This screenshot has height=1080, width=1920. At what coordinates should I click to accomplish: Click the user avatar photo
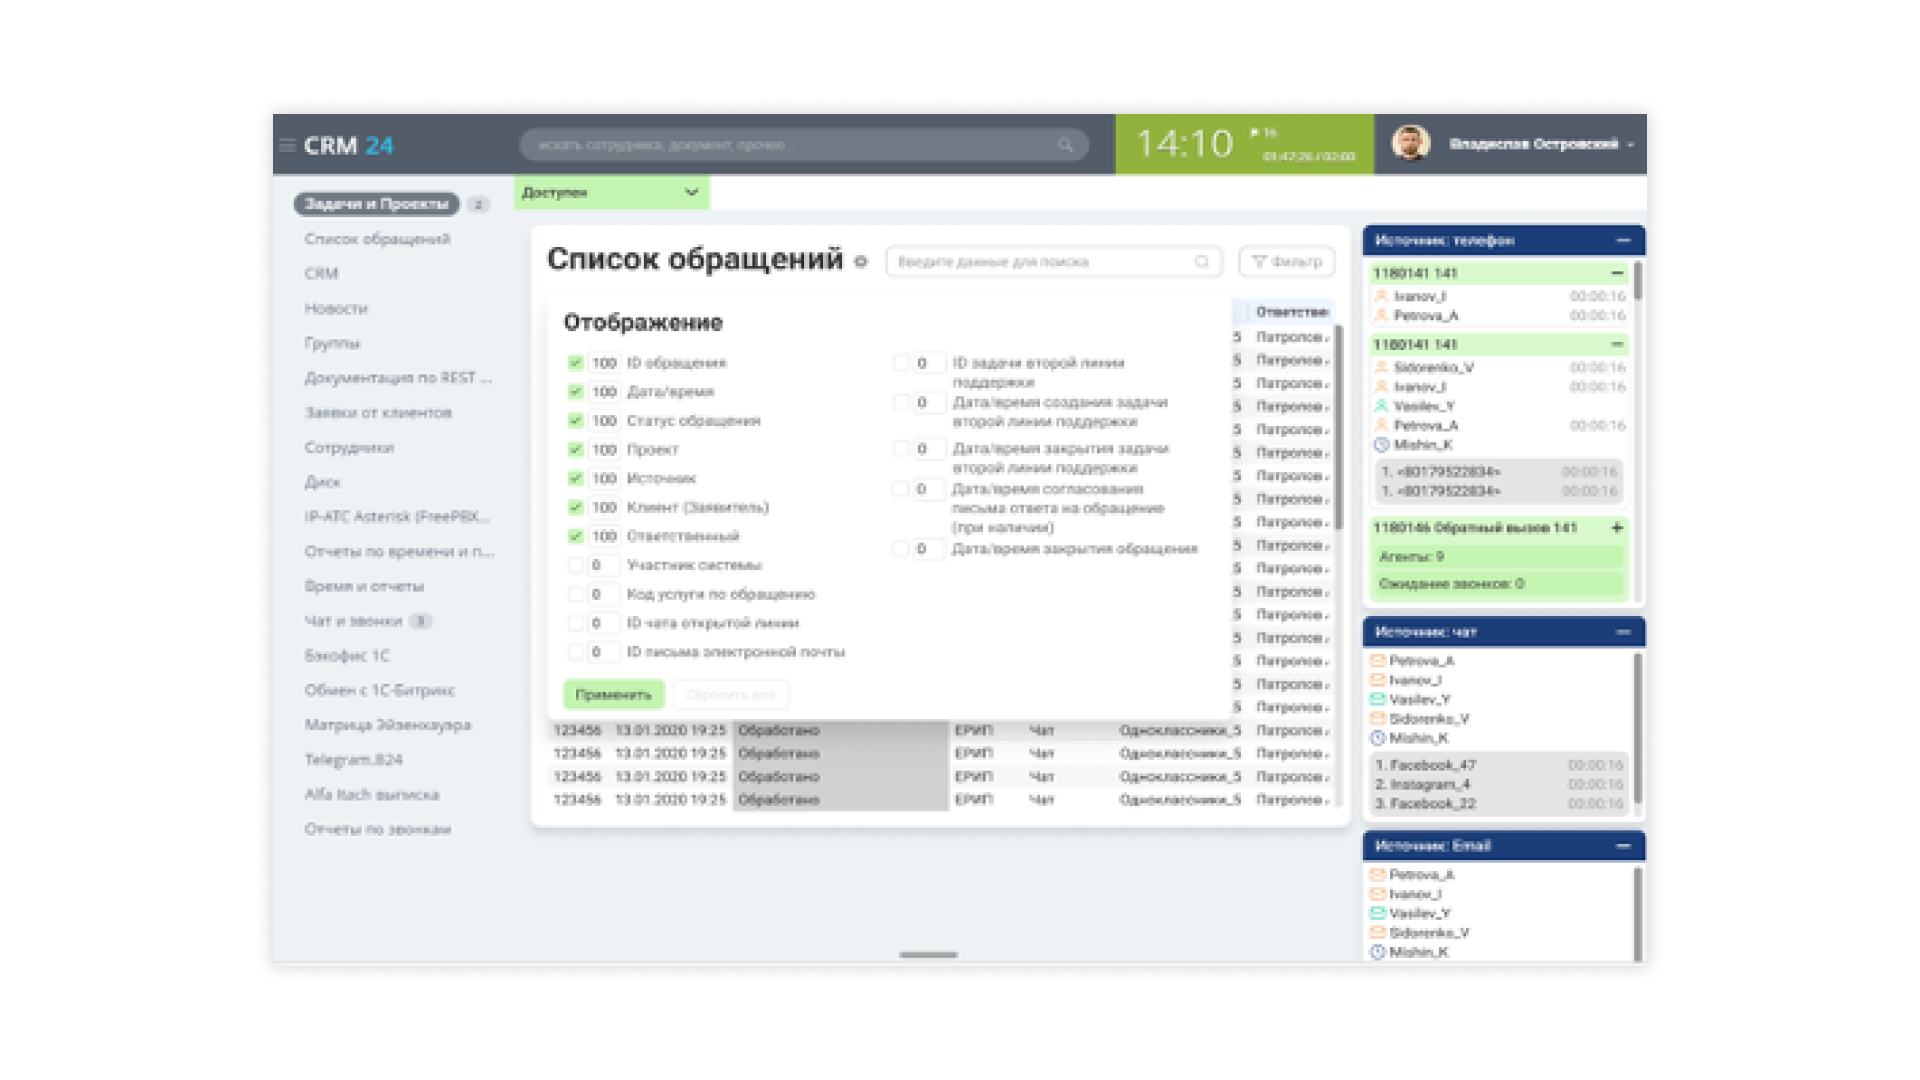click(x=1411, y=144)
